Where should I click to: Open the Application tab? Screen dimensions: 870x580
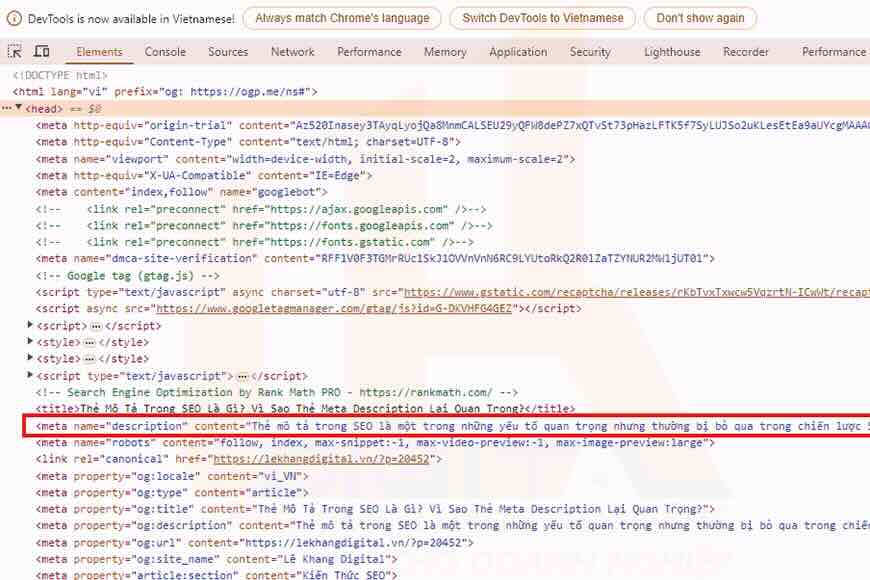click(518, 52)
